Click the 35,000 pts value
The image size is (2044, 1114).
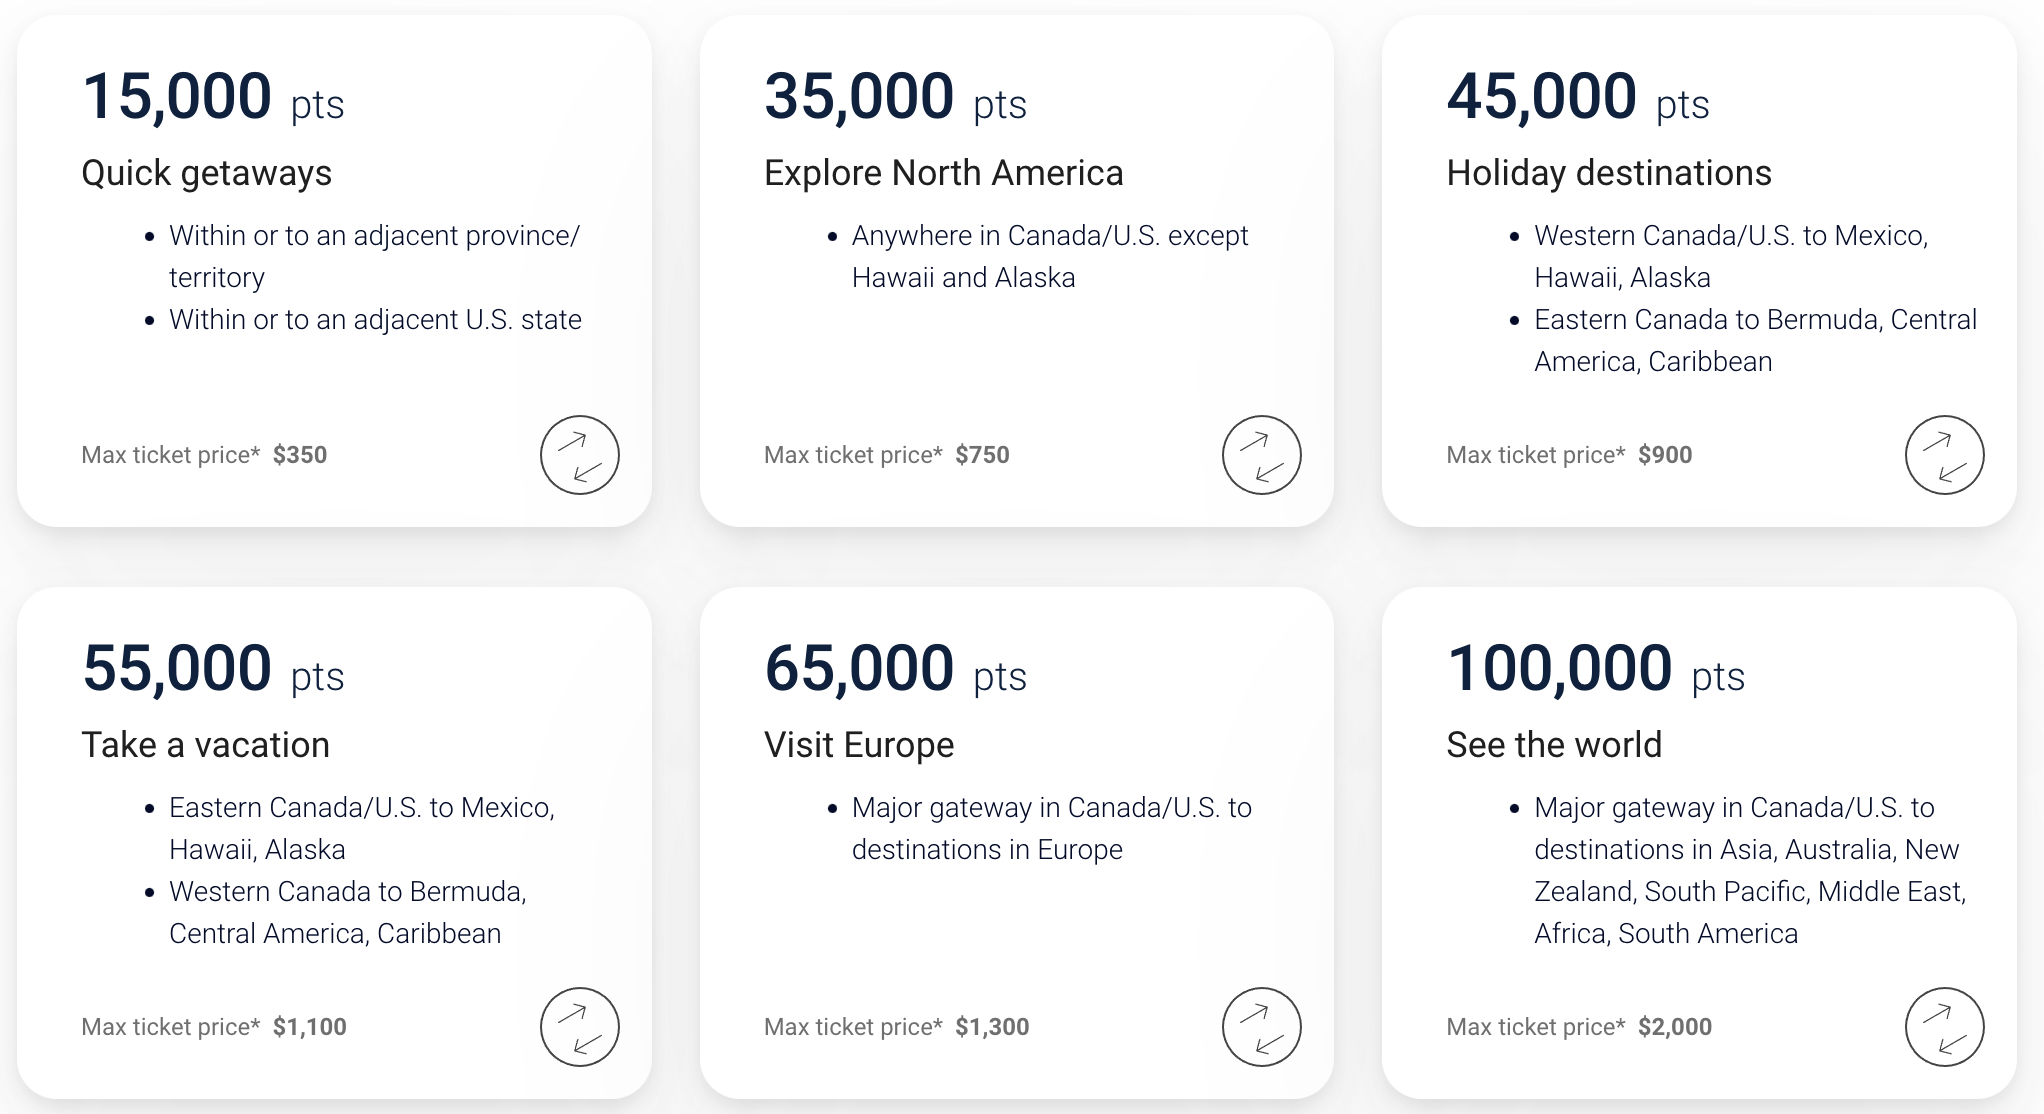click(860, 95)
